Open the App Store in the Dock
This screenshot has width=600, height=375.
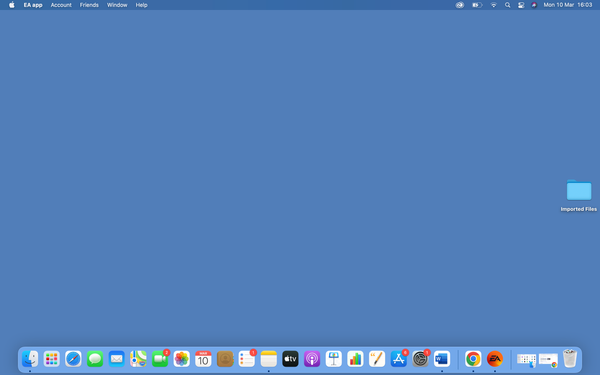pyautogui.click(x=398, y=359)
